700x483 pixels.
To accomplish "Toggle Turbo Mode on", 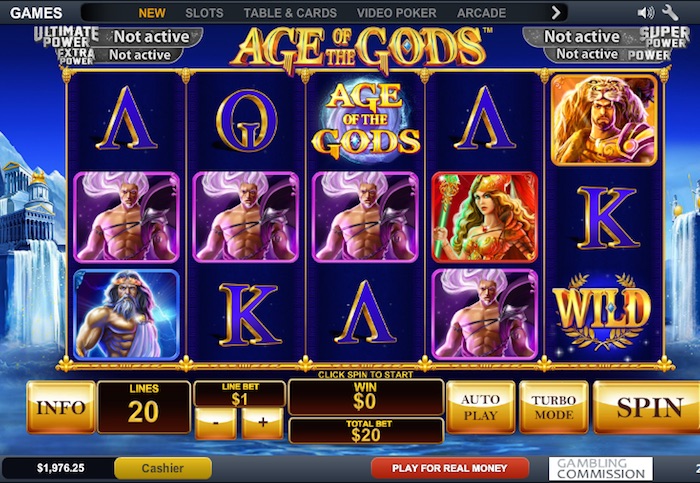I will point(554,407).
